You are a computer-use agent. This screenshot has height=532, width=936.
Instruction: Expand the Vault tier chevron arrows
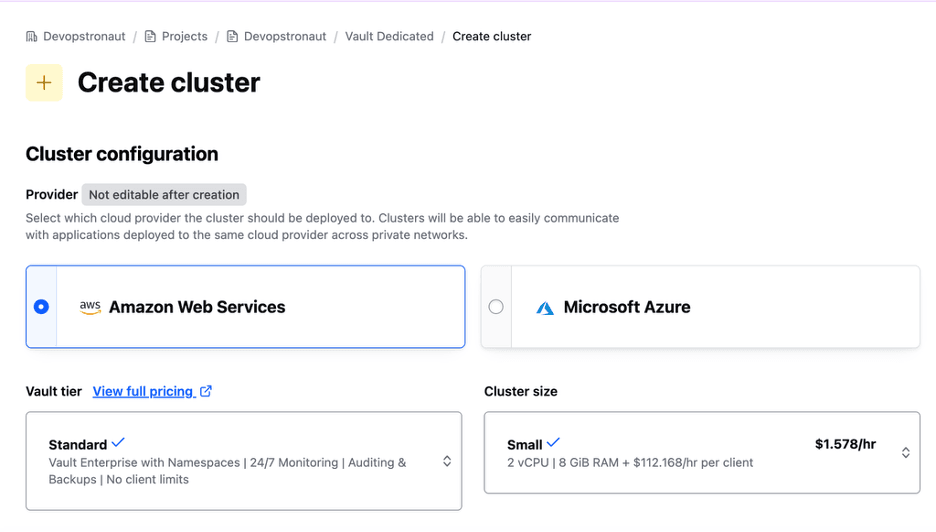(447, 461)
